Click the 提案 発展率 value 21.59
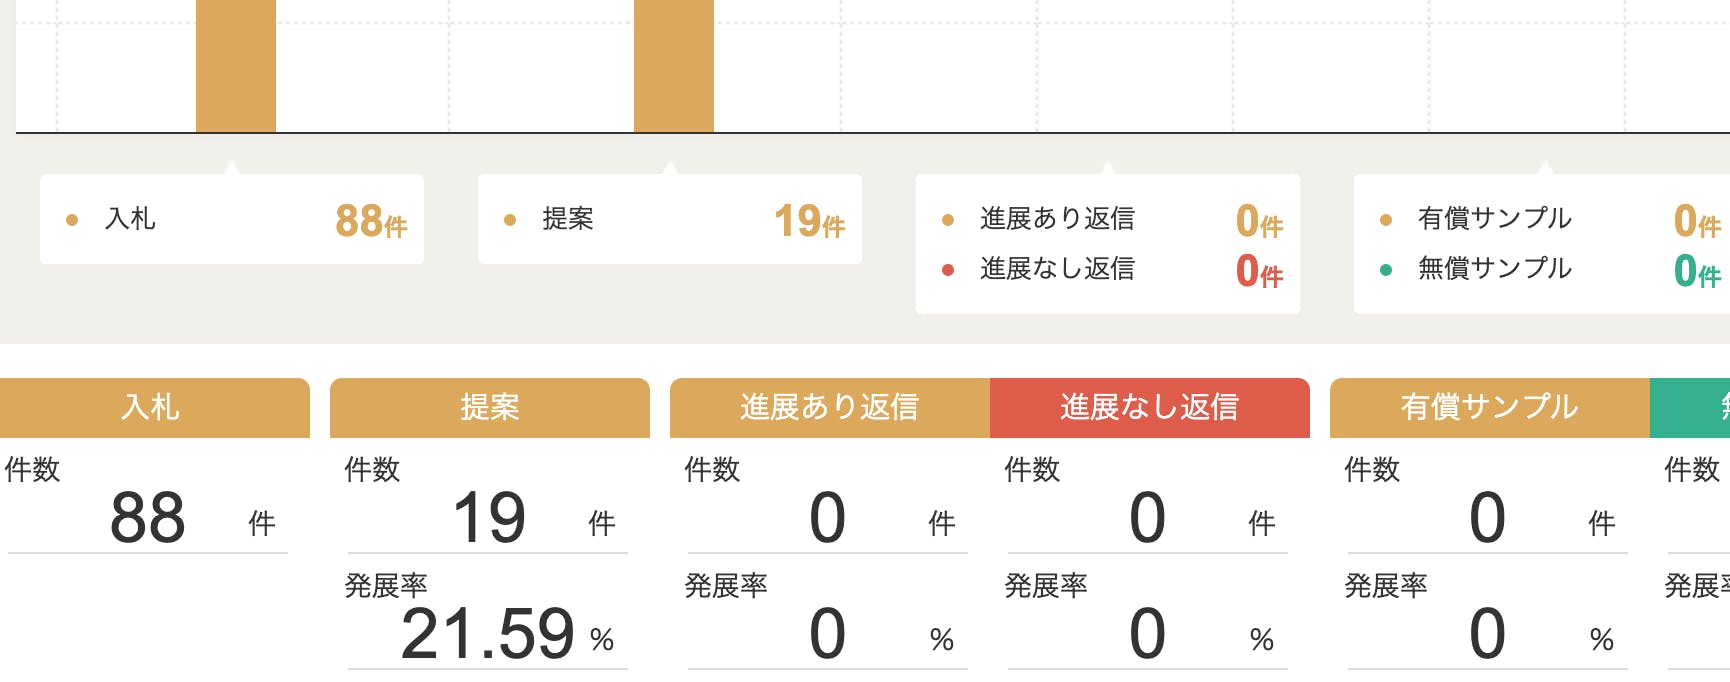Screen dimensions: 1730x682 pos(488,635)
